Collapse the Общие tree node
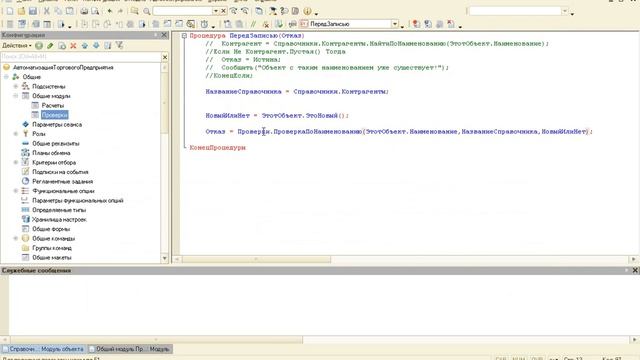This screenshot has width=640, height=360. coord(6,77)
